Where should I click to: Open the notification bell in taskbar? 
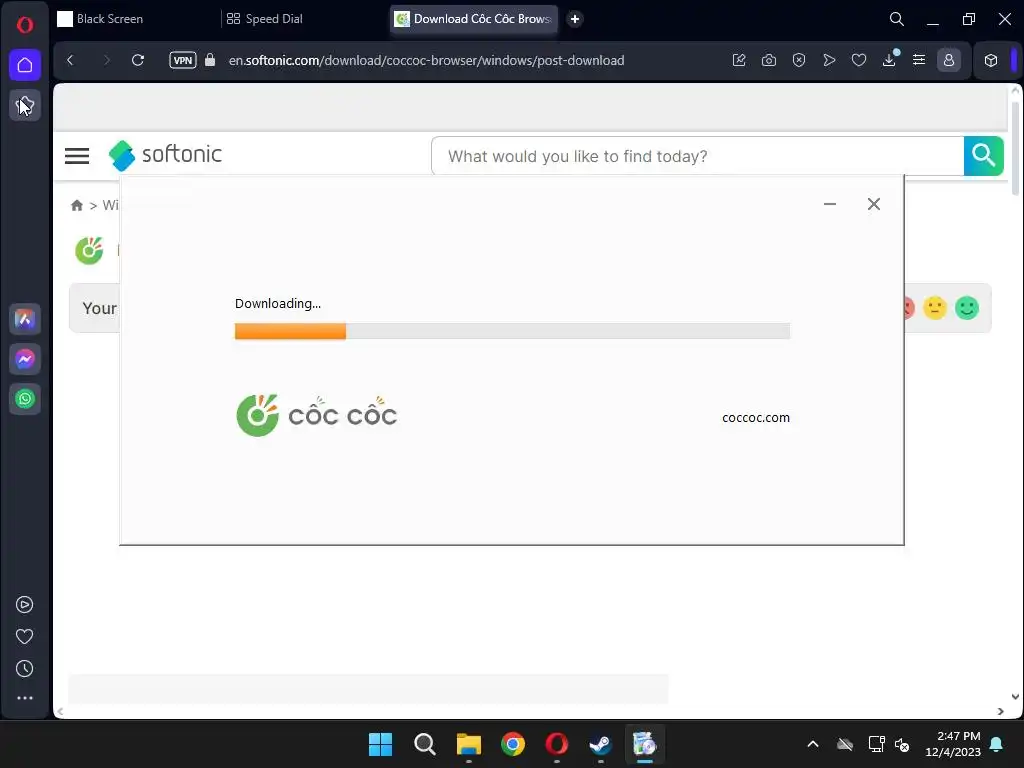tap(997, 744)
